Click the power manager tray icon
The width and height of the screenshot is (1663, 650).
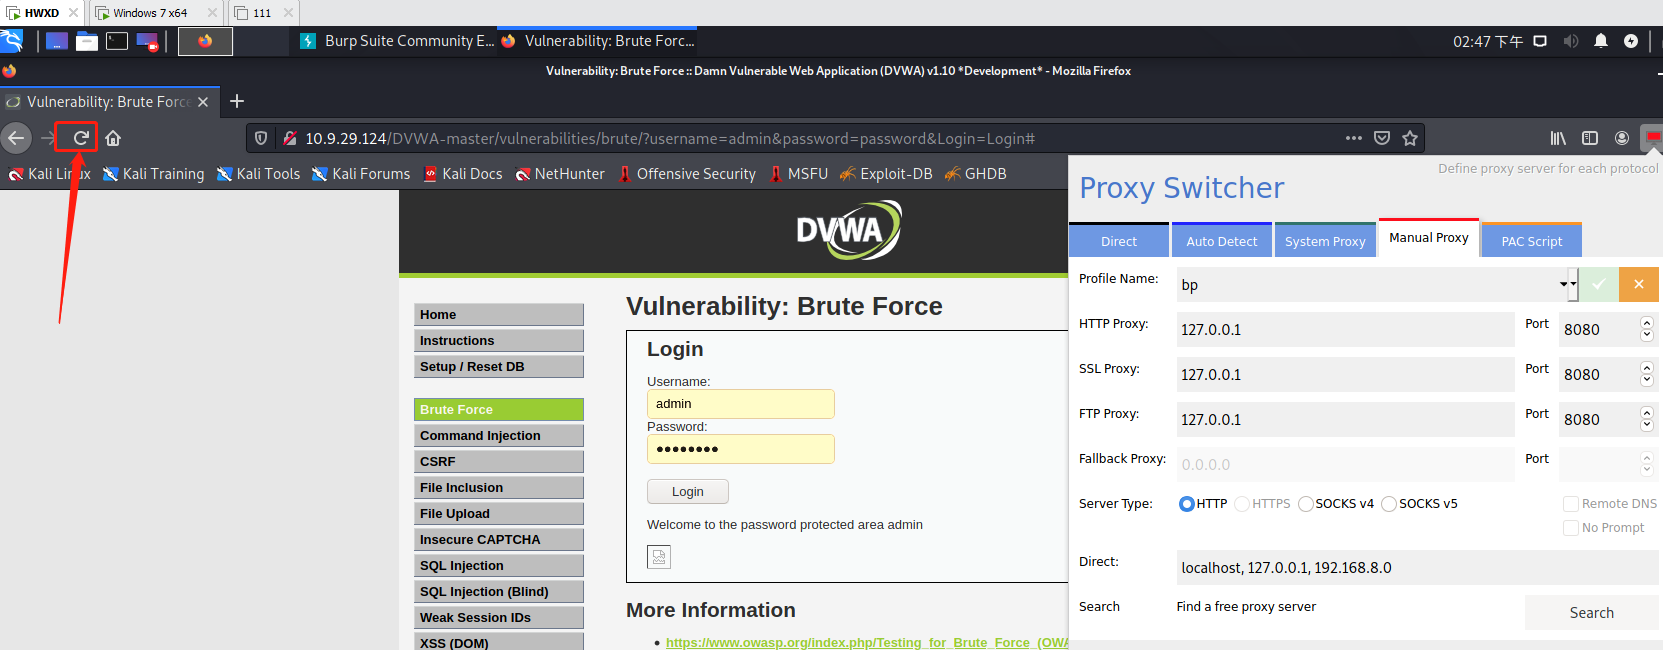click(1631, 41)
